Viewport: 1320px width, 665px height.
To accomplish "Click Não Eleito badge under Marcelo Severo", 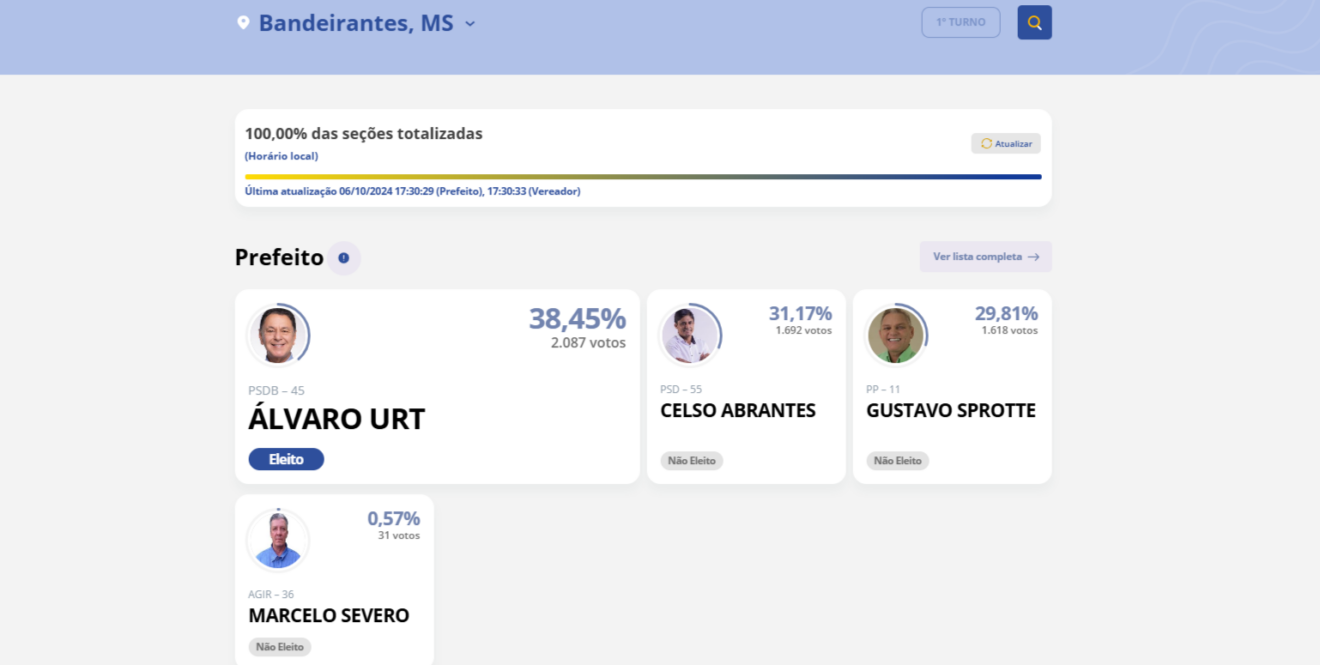I will pyautogui.click(x=280, y=647).
